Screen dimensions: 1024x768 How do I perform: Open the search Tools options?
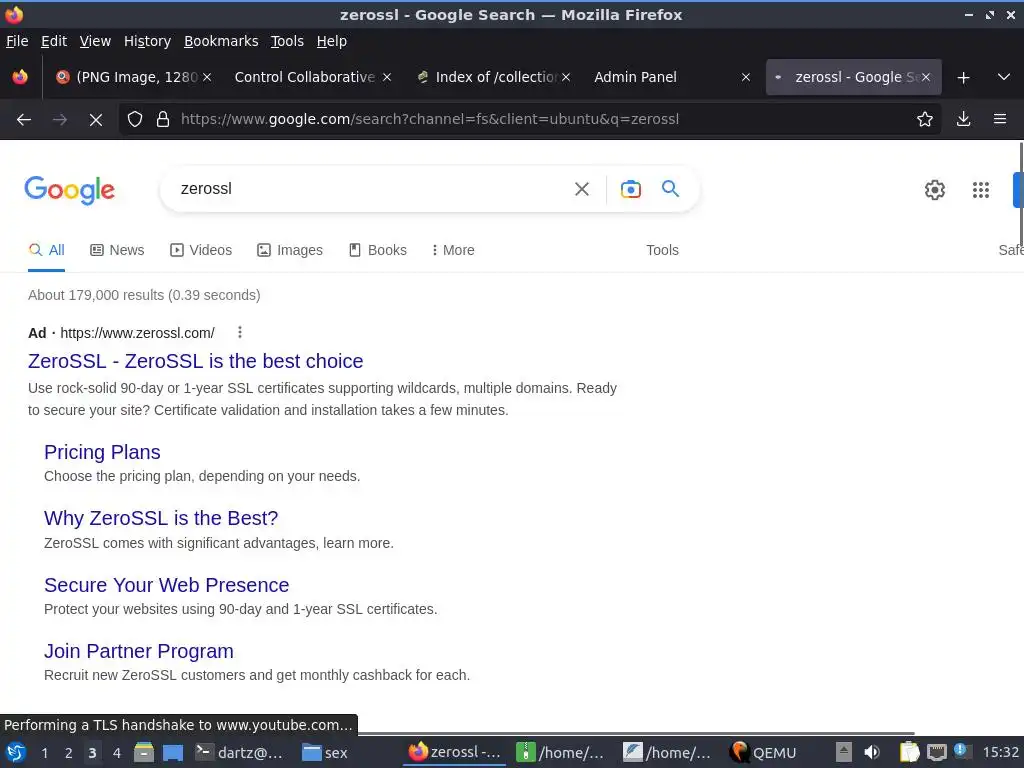[662, 250]
